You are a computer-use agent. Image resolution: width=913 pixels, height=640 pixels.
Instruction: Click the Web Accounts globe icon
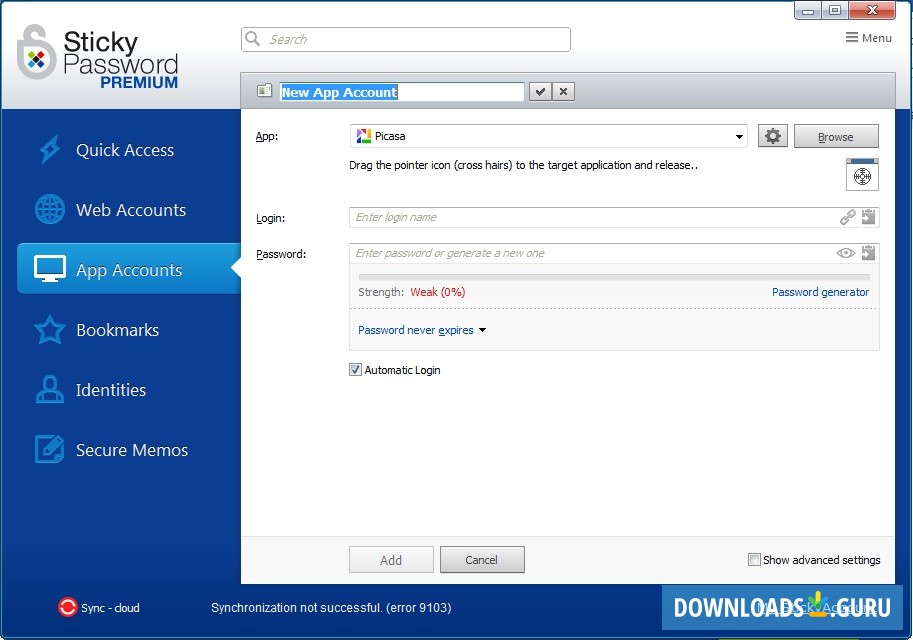49,209
